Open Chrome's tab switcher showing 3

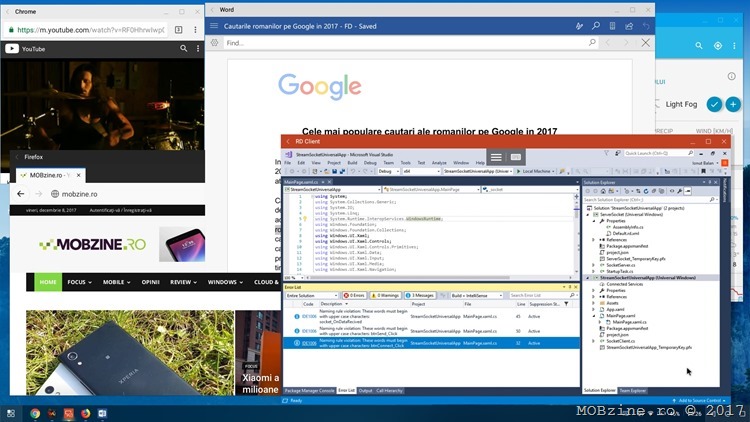[178, 30]
